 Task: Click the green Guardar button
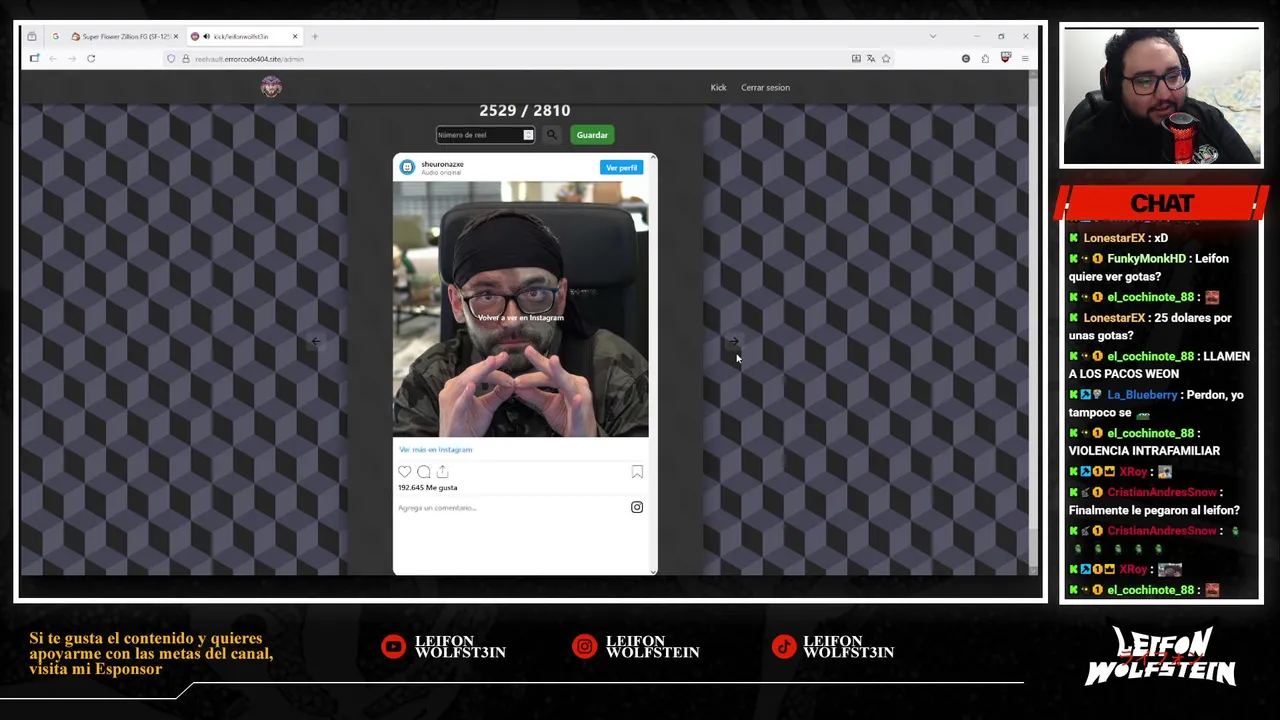(592, 135)
